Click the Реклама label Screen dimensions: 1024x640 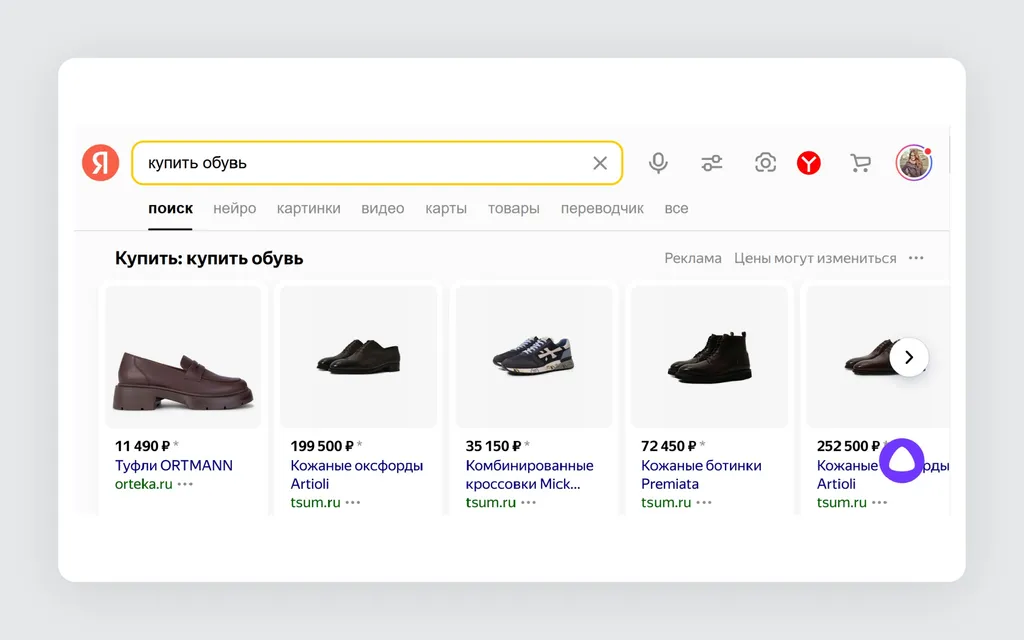click(693, 258)
